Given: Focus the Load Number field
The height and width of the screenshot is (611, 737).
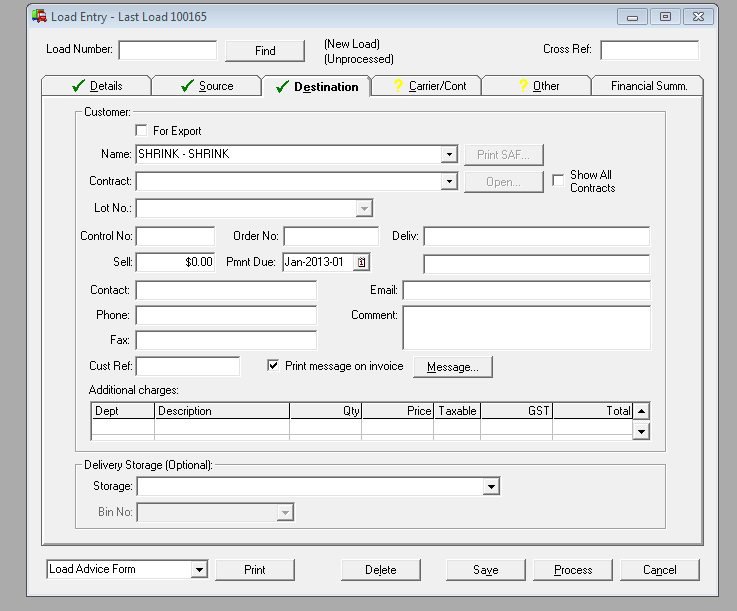Looking at the screenshot, I should (168, 50).
